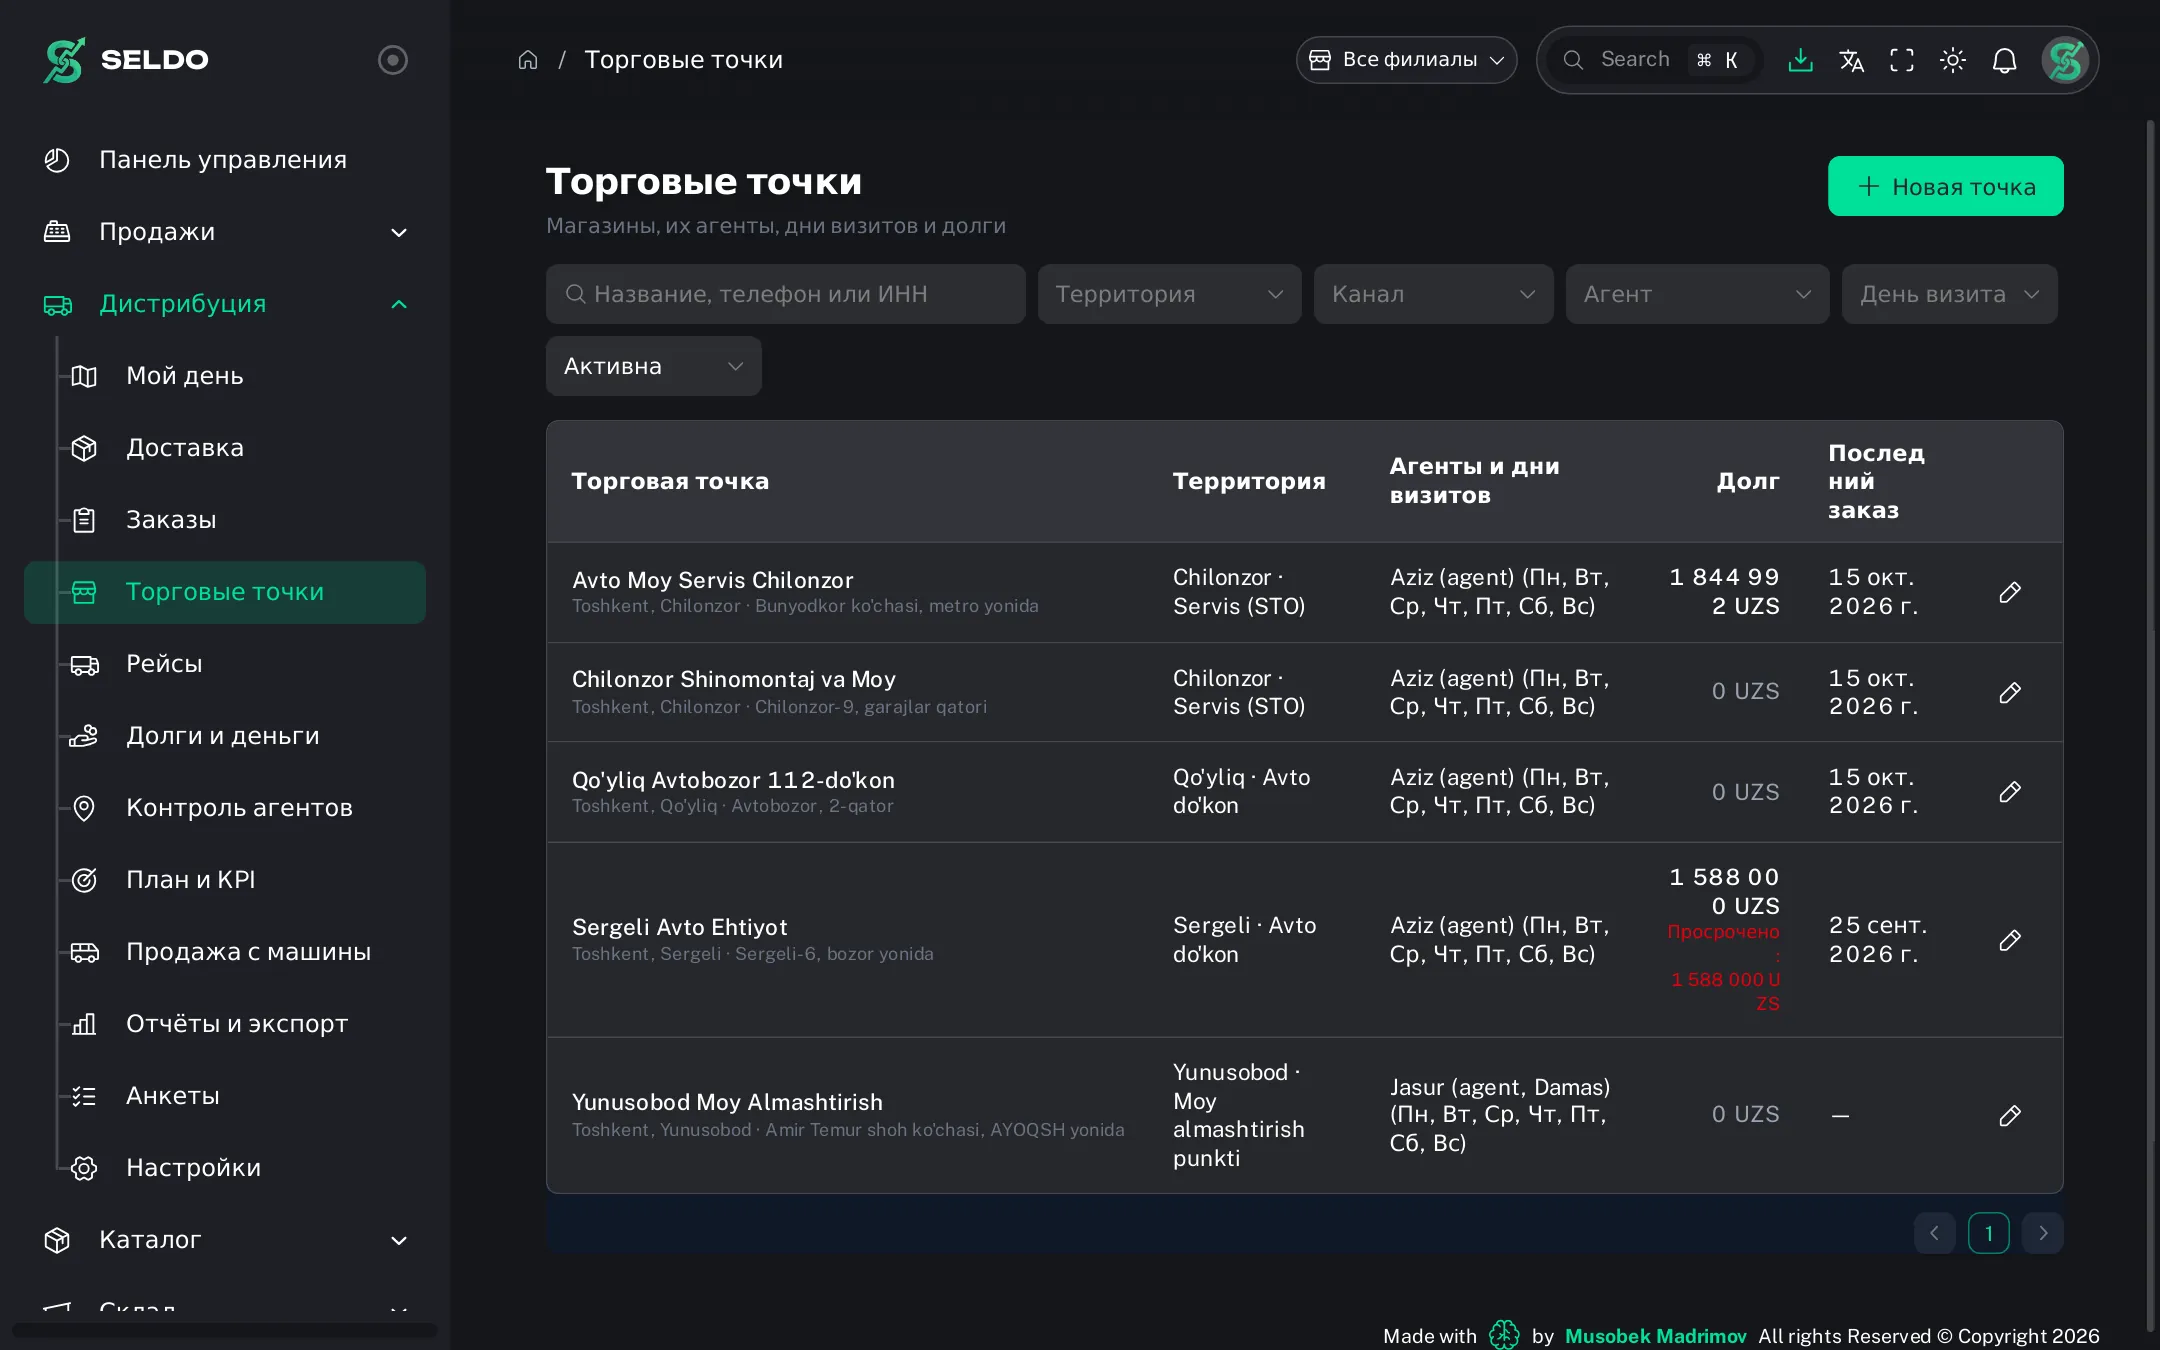
Task: Click page 1 pagination button
Action: pos(1988,1233)
